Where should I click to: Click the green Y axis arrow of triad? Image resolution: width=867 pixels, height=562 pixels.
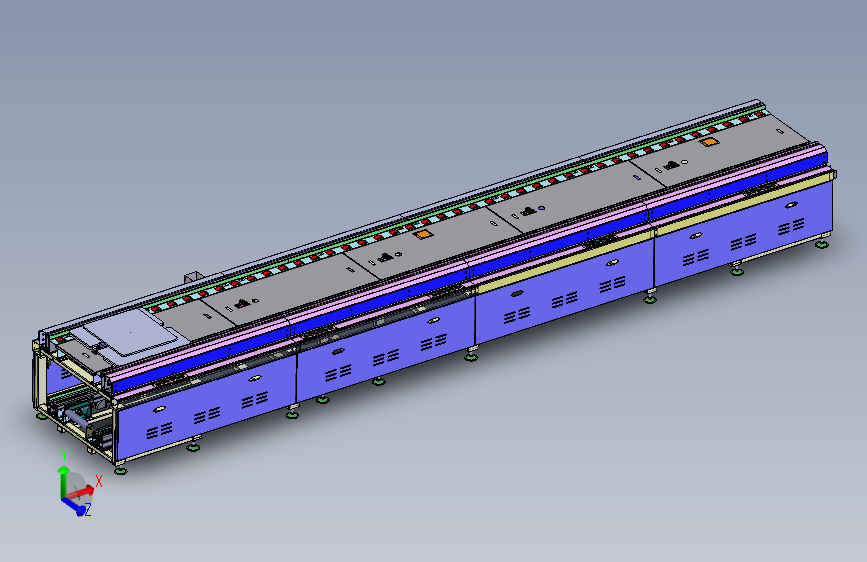[x=64, y=480]
